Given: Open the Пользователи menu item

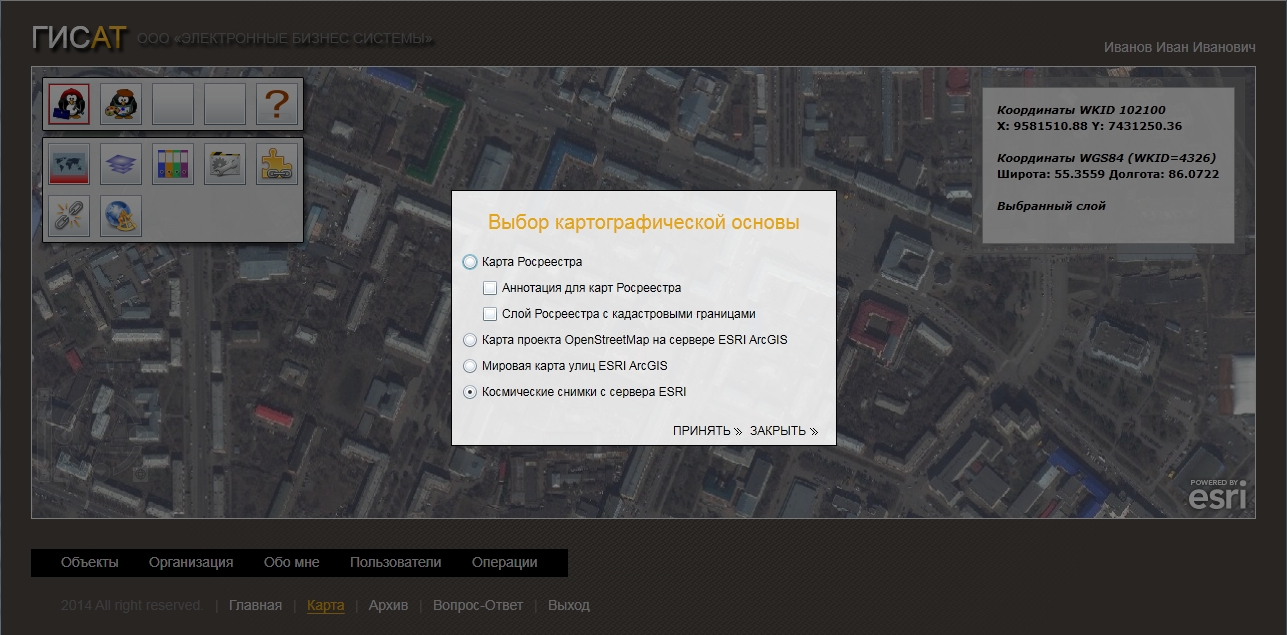Looking at the screenshot, I should pyautogui.click(x=395, y=562).
